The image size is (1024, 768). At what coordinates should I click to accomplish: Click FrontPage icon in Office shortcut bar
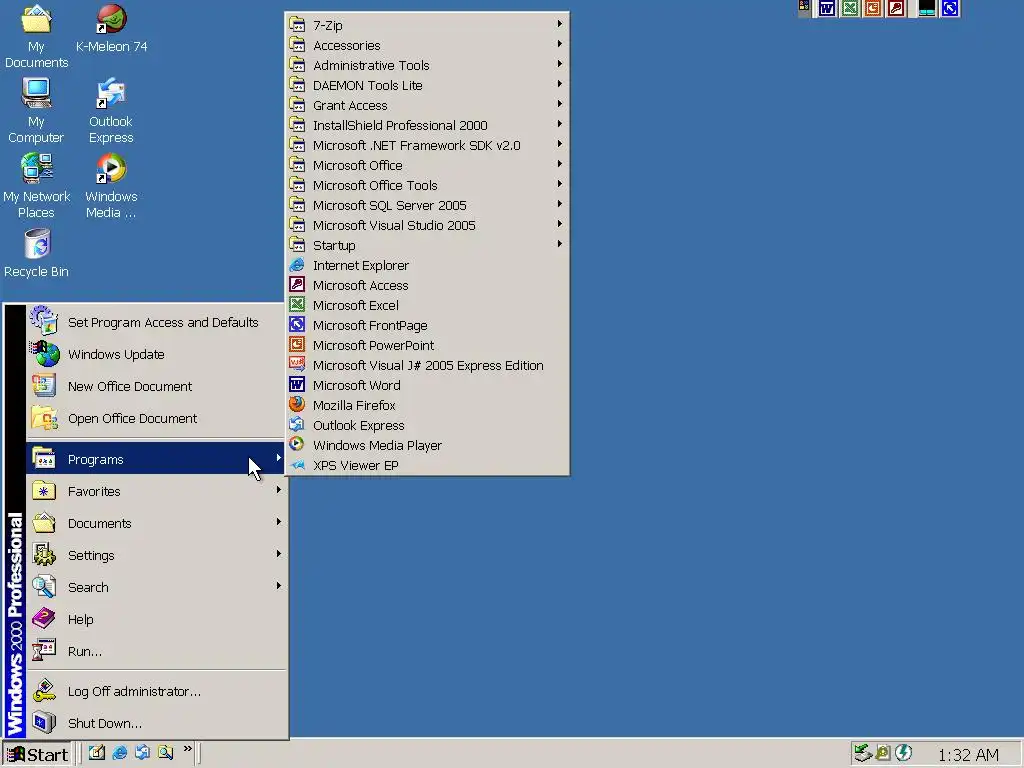tap(950, 8)
